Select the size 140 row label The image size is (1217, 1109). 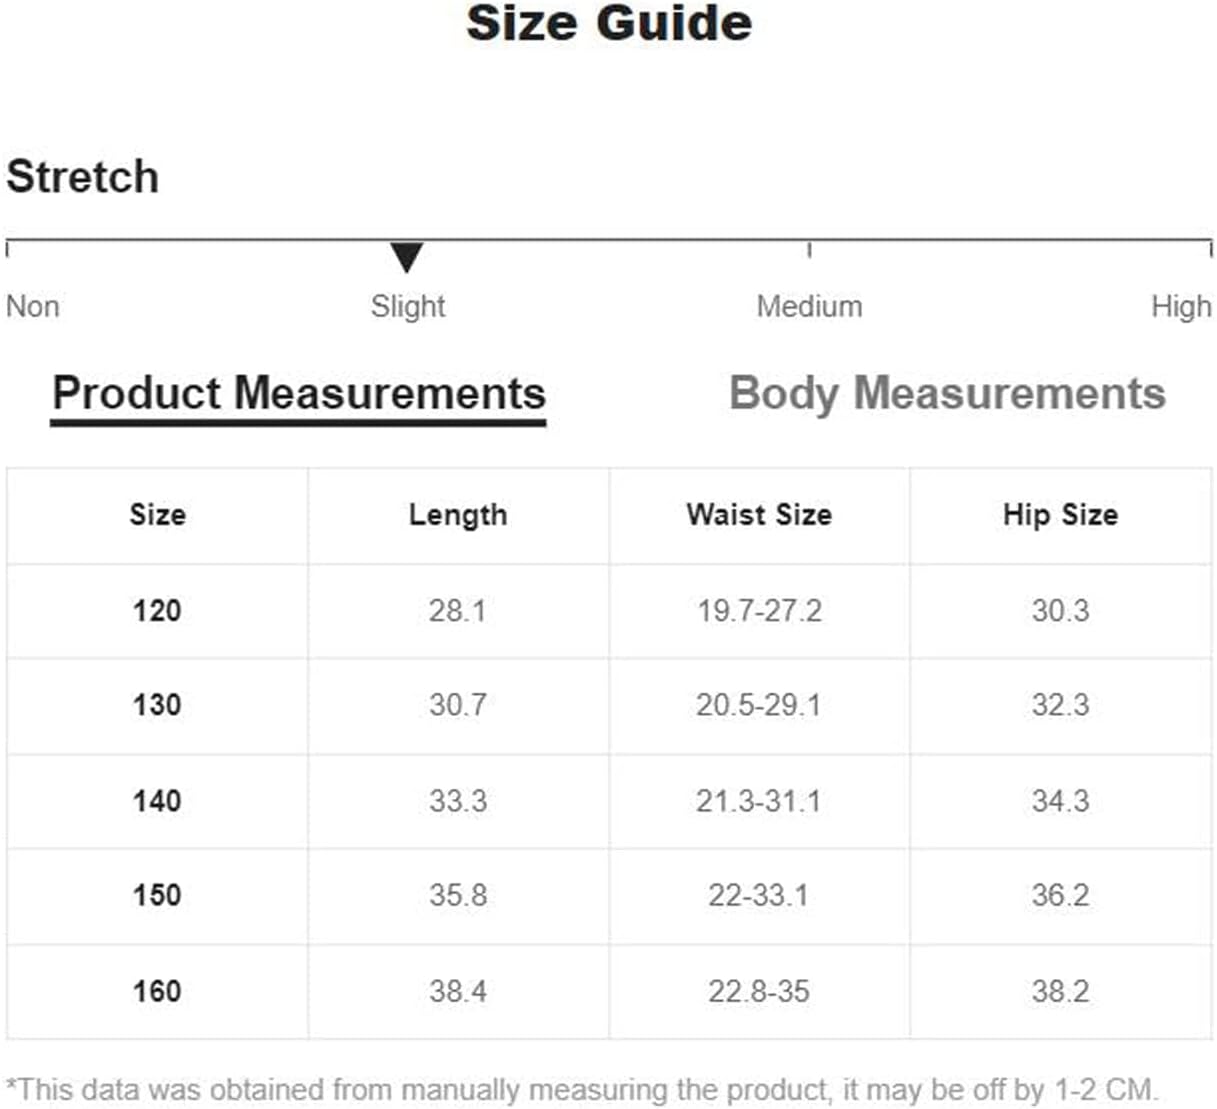pos(157,800)
